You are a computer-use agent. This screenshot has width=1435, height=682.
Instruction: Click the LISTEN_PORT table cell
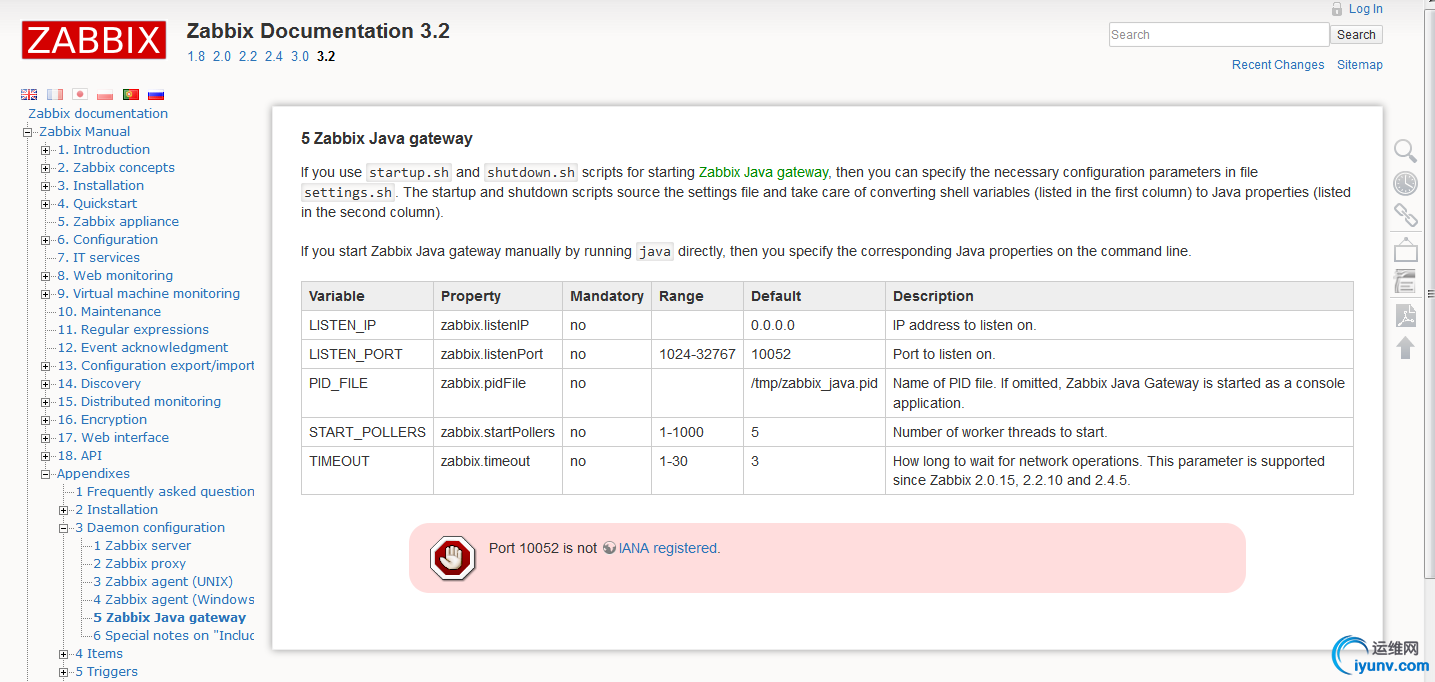click(367, 354)
